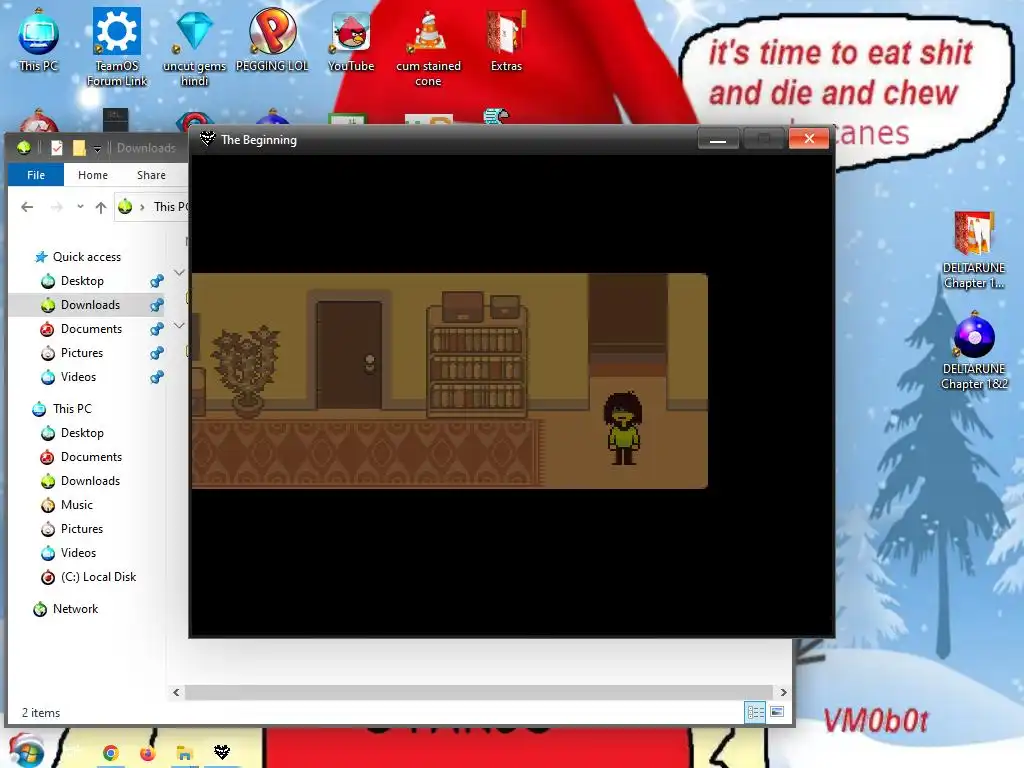Unpin Documents from Quick access

pyautogui.click(x=157, y=329)
